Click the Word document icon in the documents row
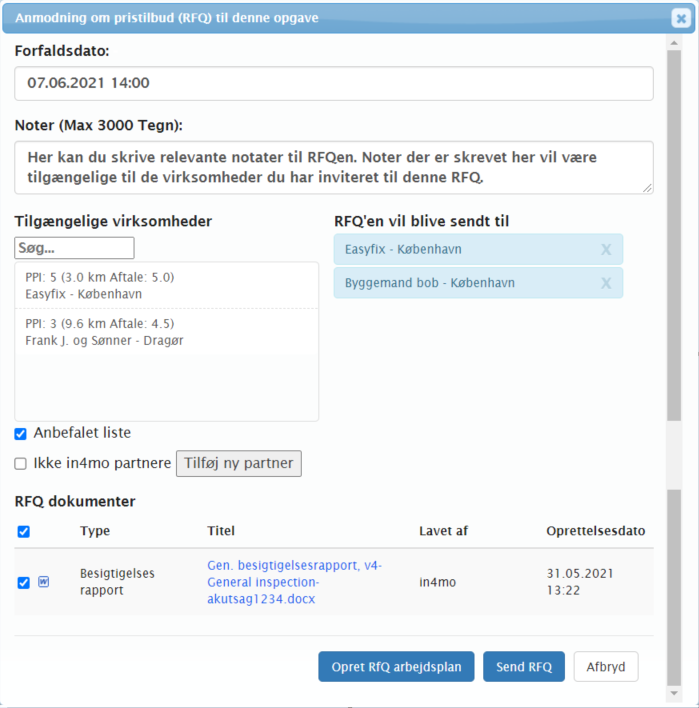This screenshot has width=699, height=708. [x=43, y=581]
